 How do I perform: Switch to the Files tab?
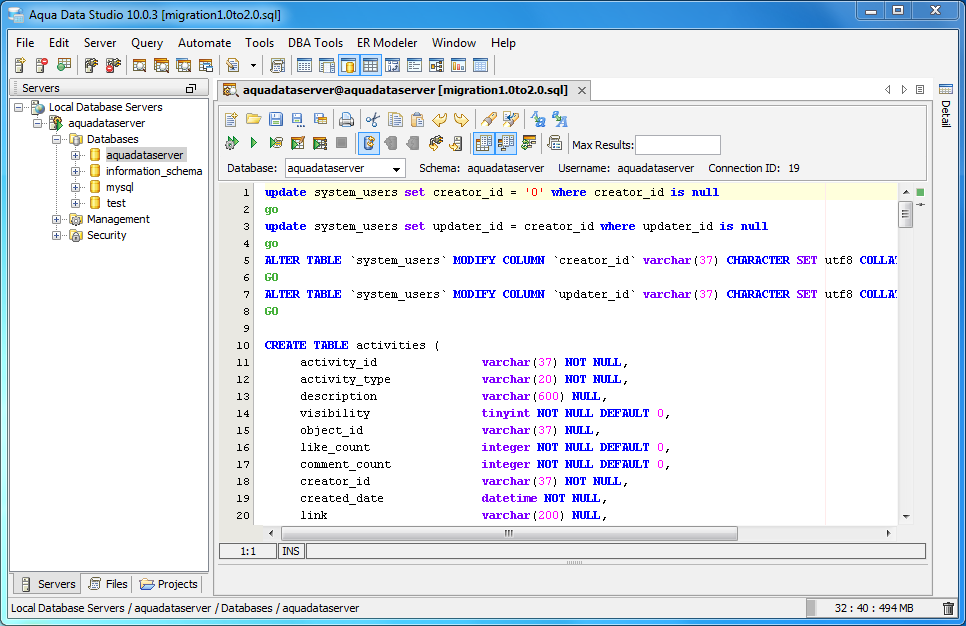tap(108, 584)
